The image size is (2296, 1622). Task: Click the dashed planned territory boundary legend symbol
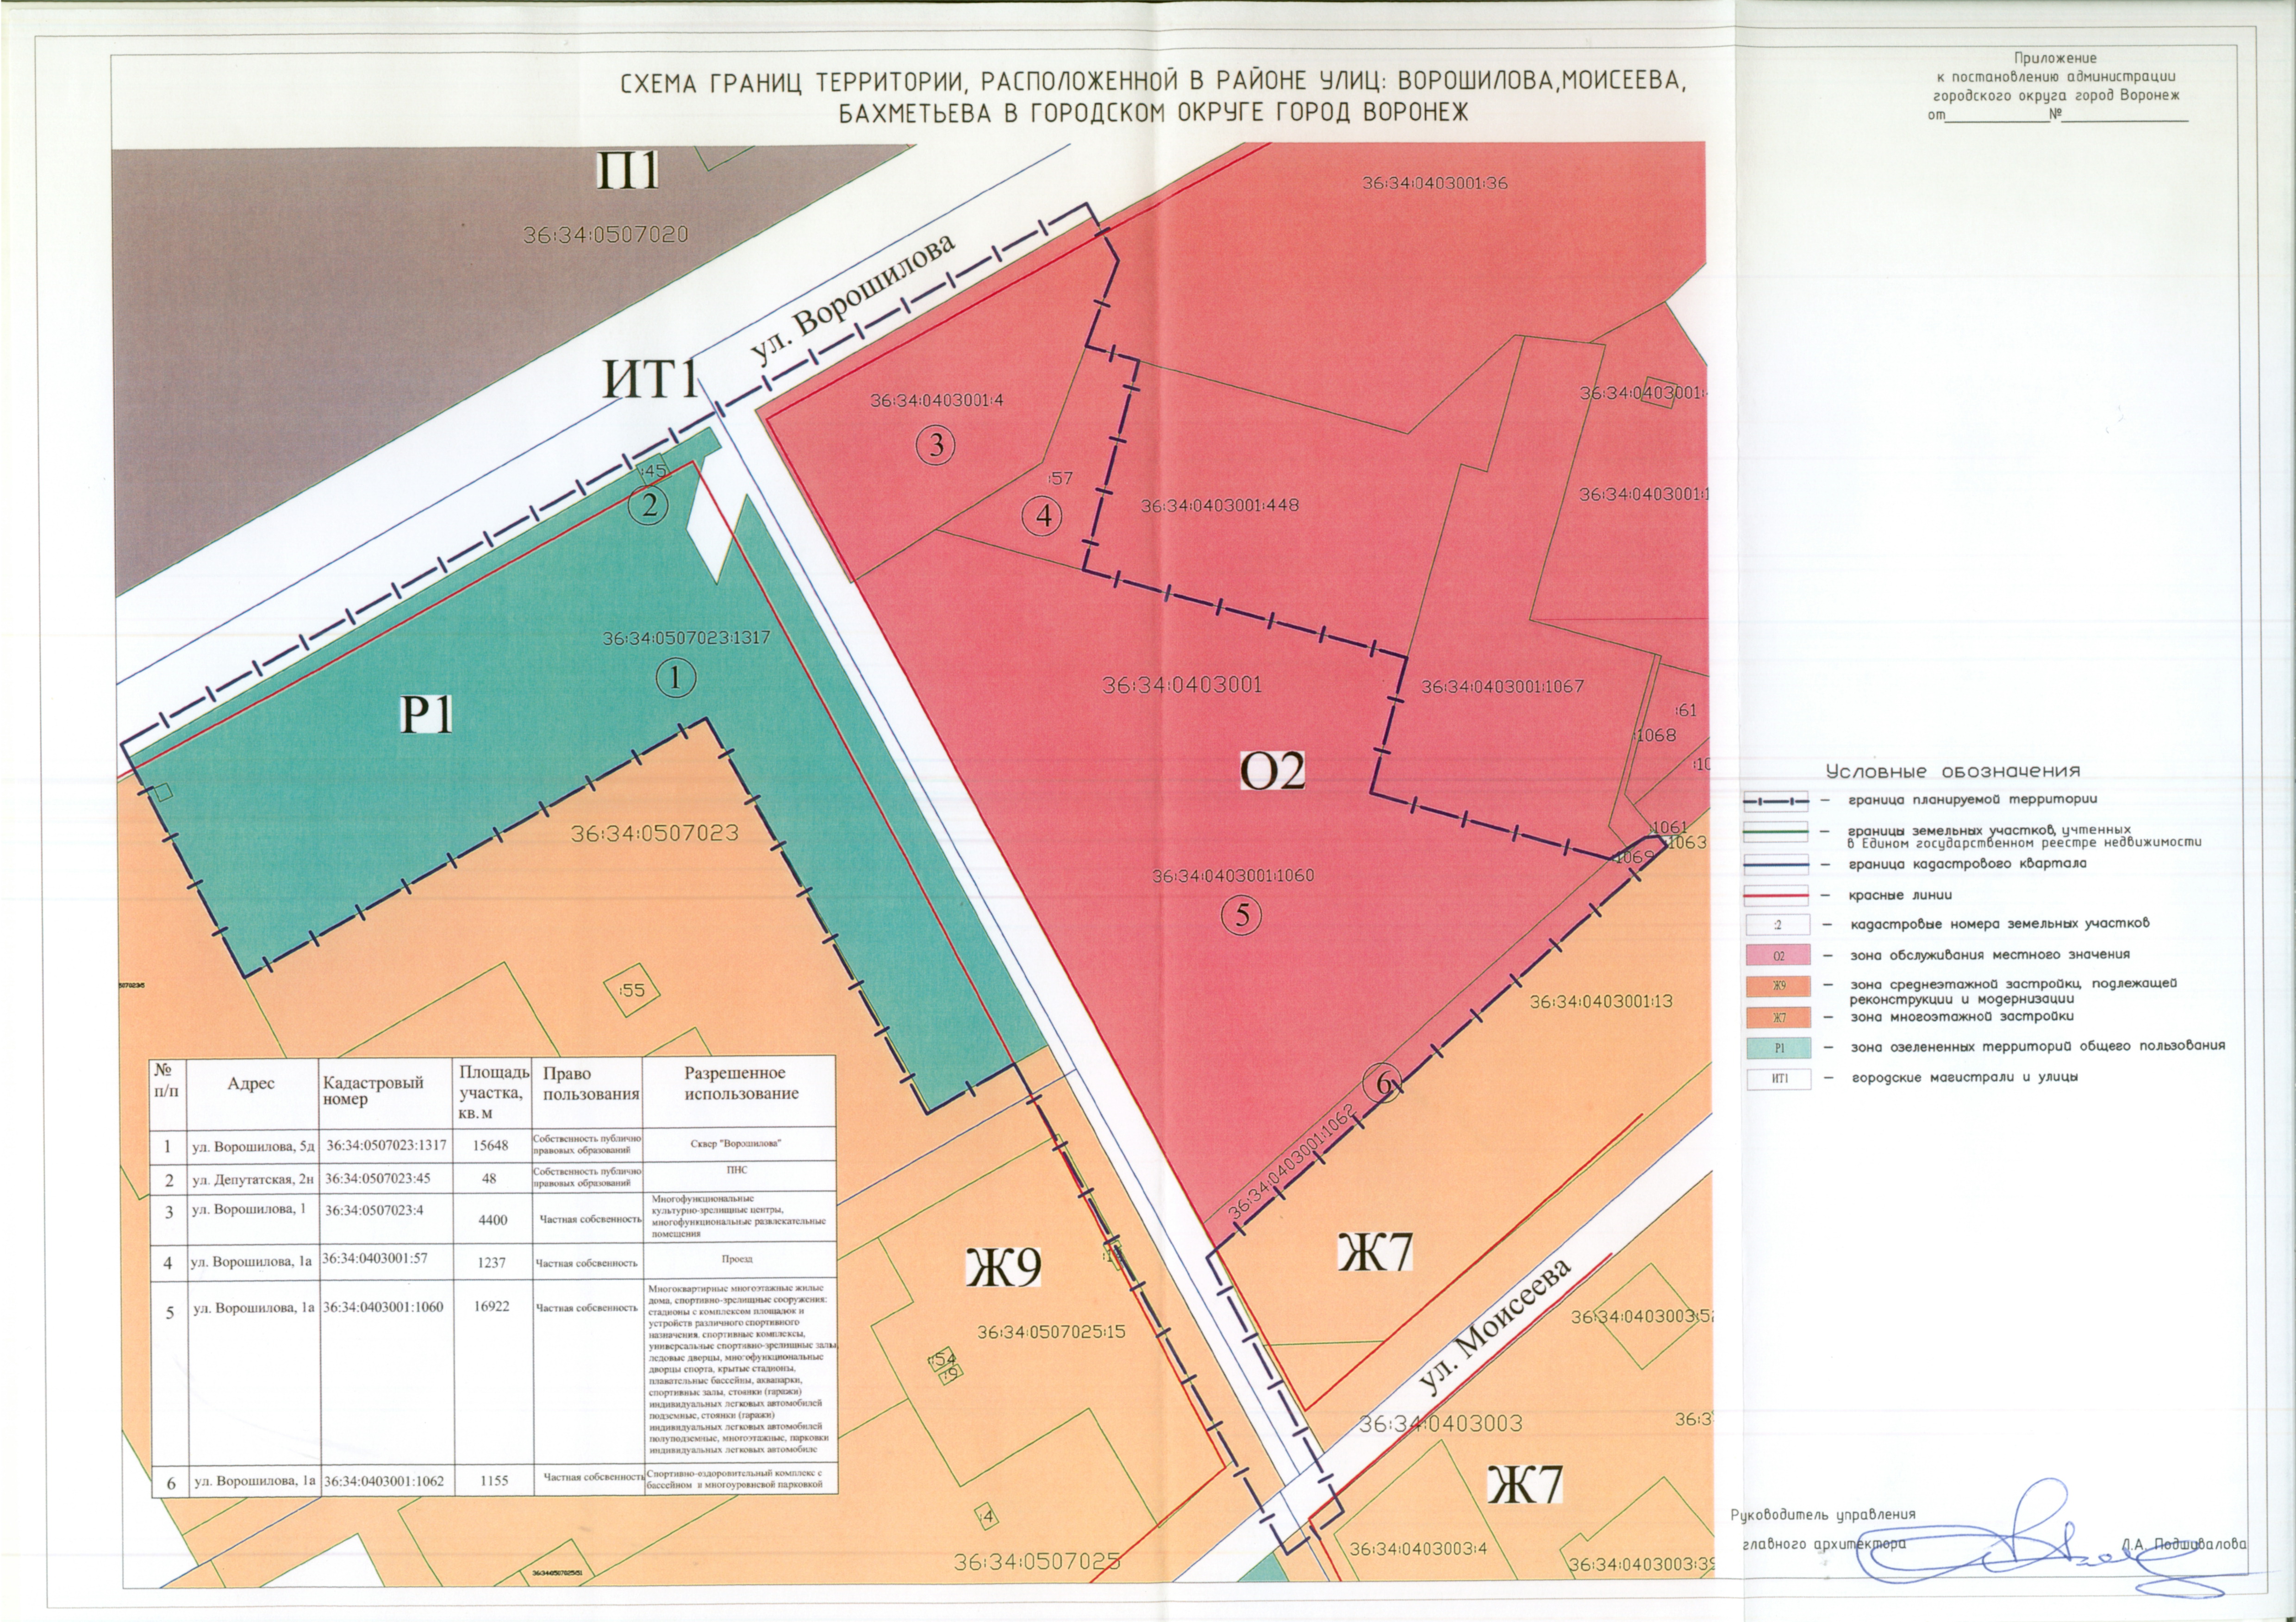click(1776, 801)
